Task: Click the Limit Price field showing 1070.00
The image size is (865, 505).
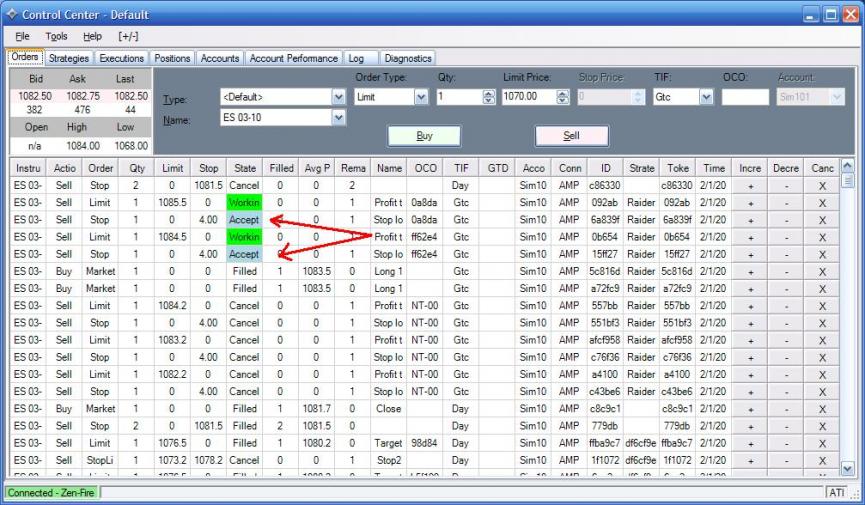Action: [x=528, y=97]
